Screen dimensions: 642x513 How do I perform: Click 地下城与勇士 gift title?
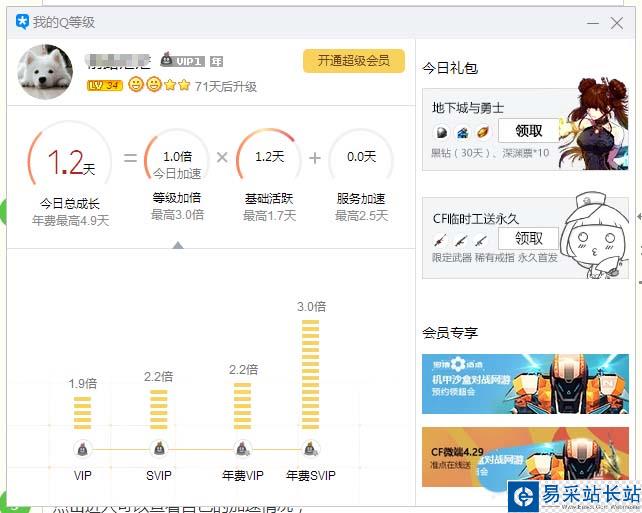tap(468, 108)
